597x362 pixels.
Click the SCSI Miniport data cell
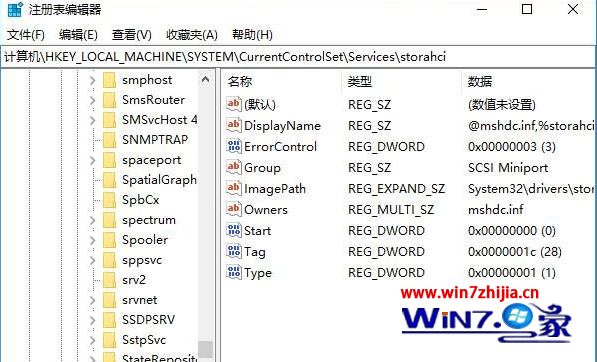508,168
